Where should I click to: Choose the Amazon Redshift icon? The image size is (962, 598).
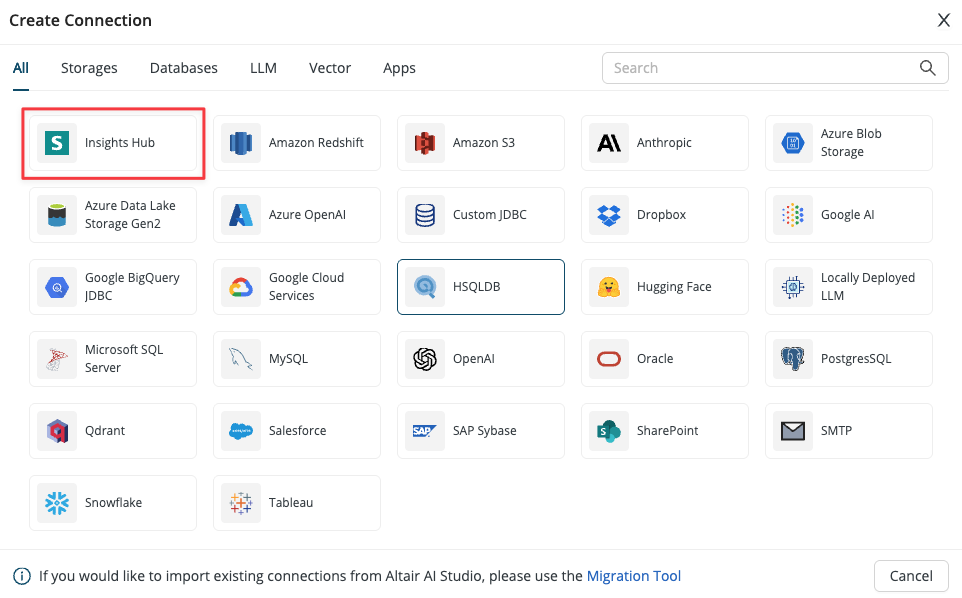240,143
